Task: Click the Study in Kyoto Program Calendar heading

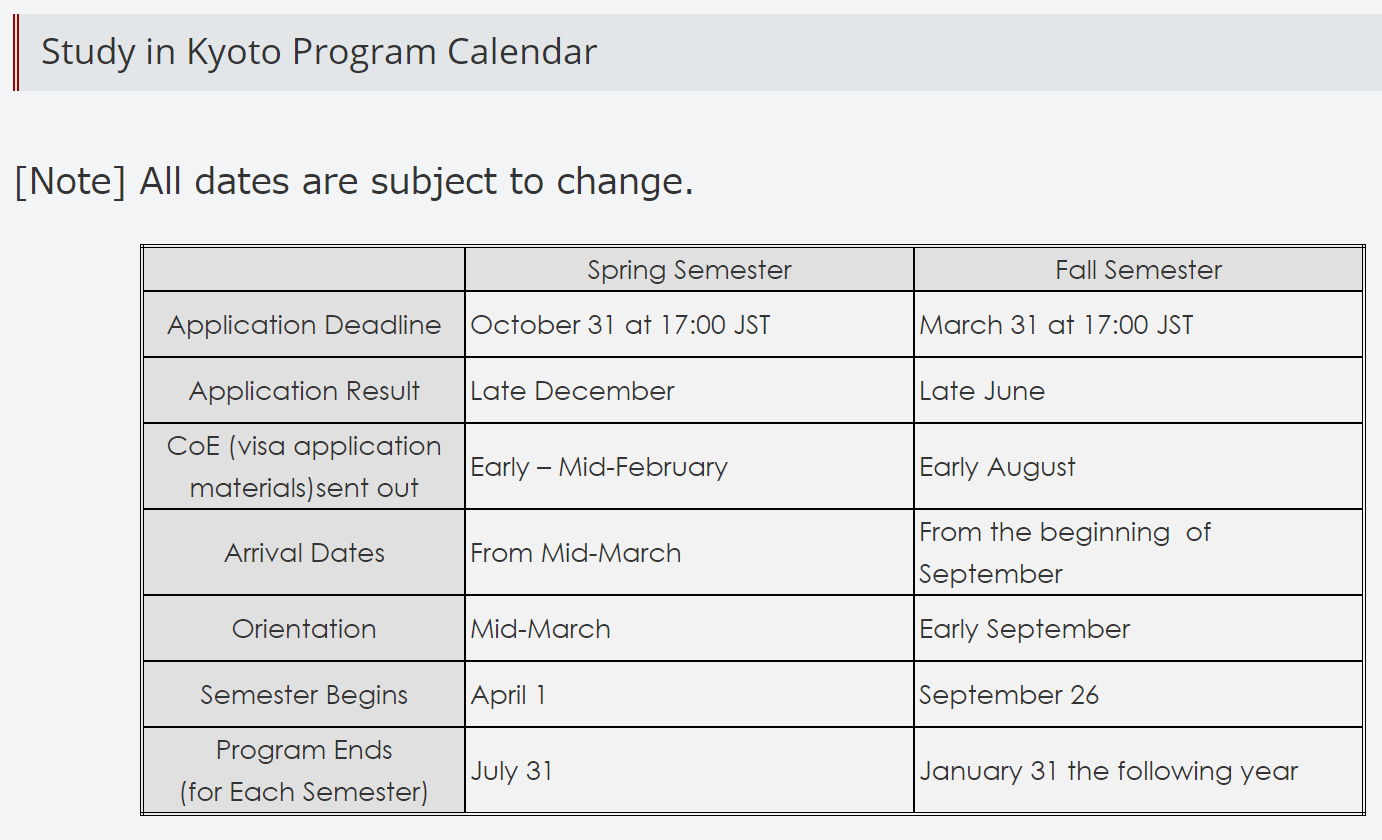Action: (319, 52)
